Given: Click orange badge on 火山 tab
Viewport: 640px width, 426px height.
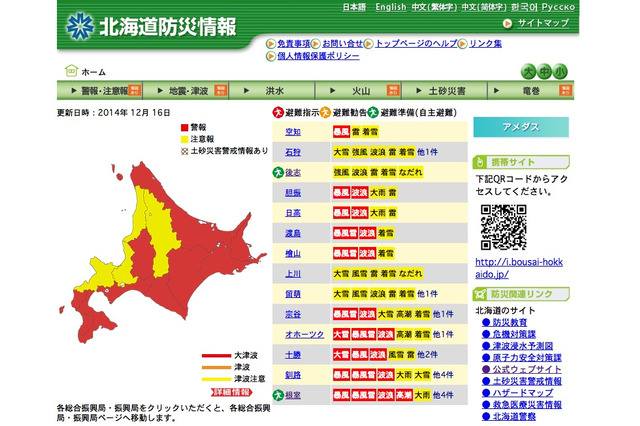Looking at the screenshot, I should click(393, 90).
